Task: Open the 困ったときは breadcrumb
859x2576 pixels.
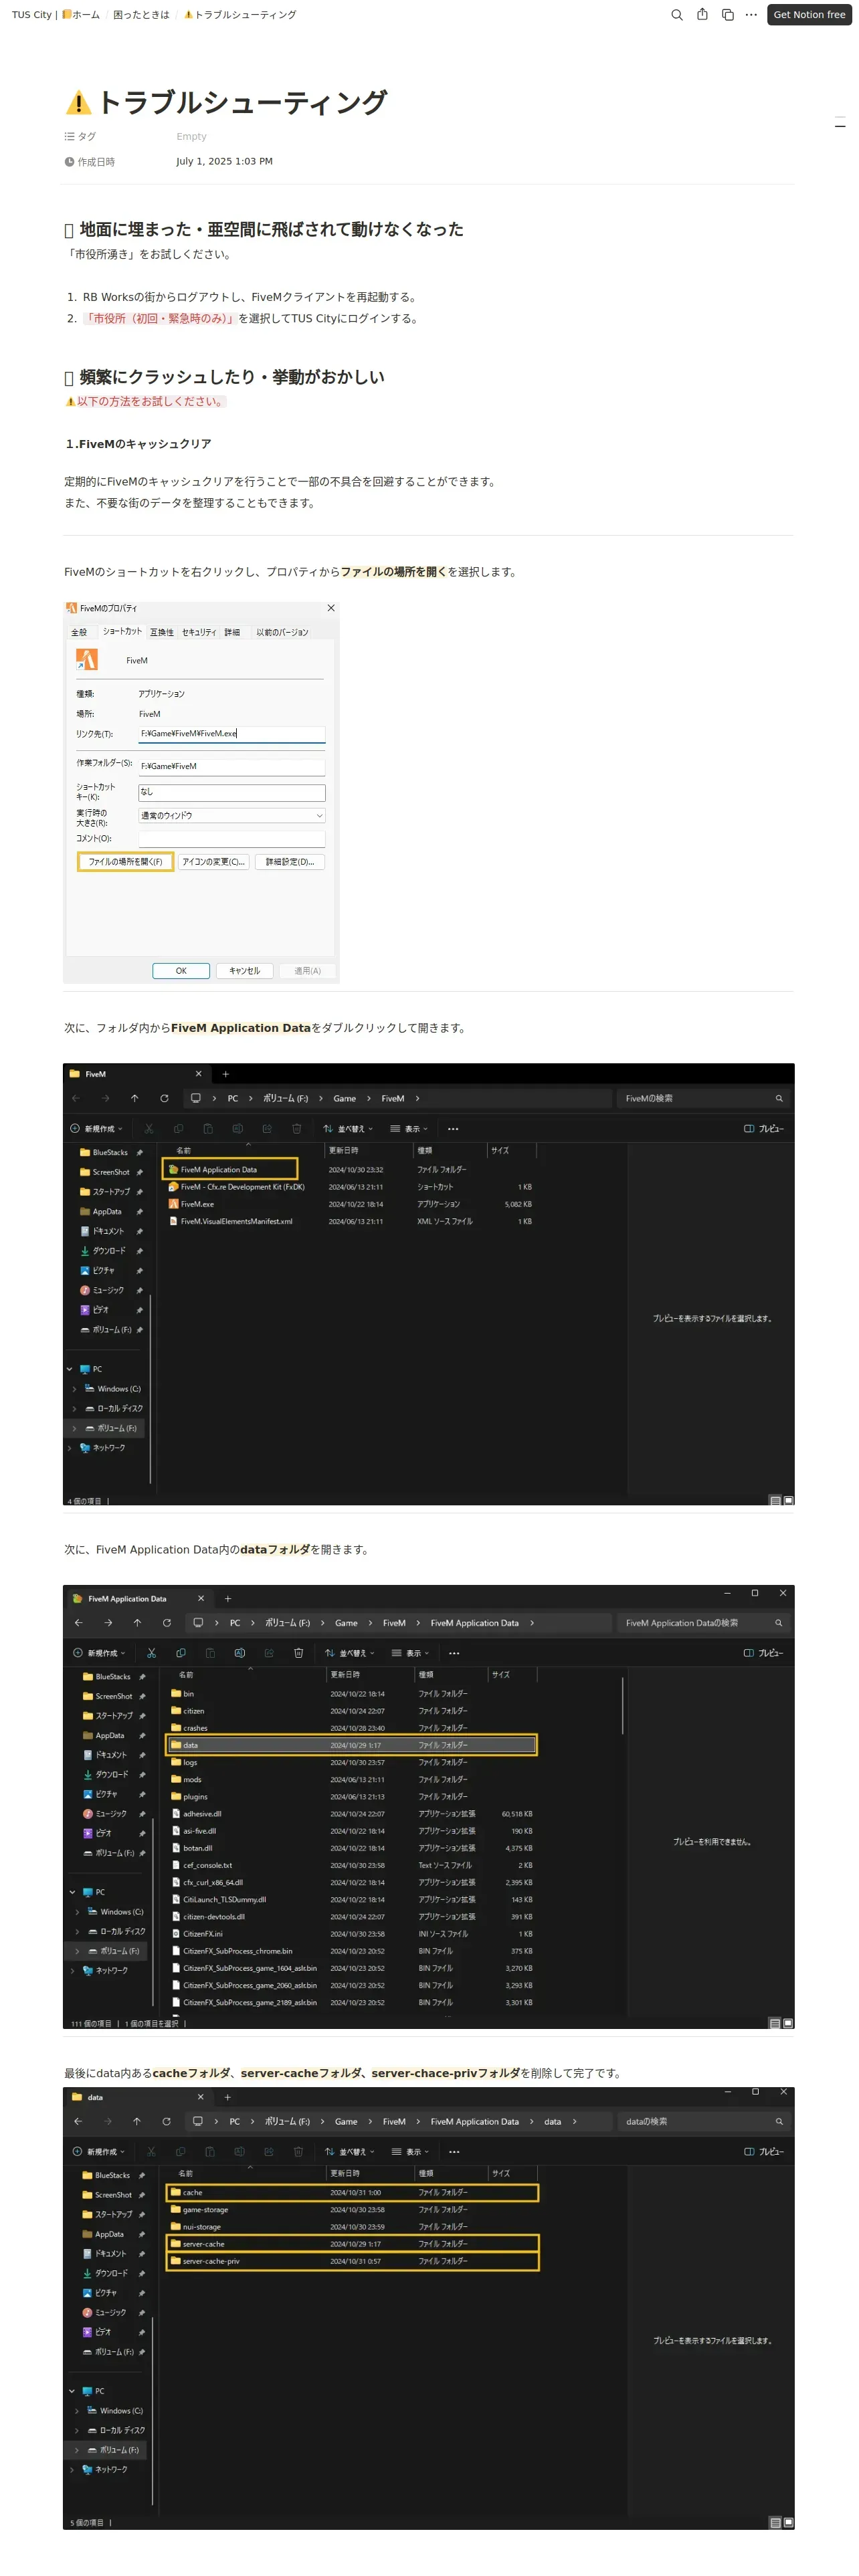Action: [141, 15]
